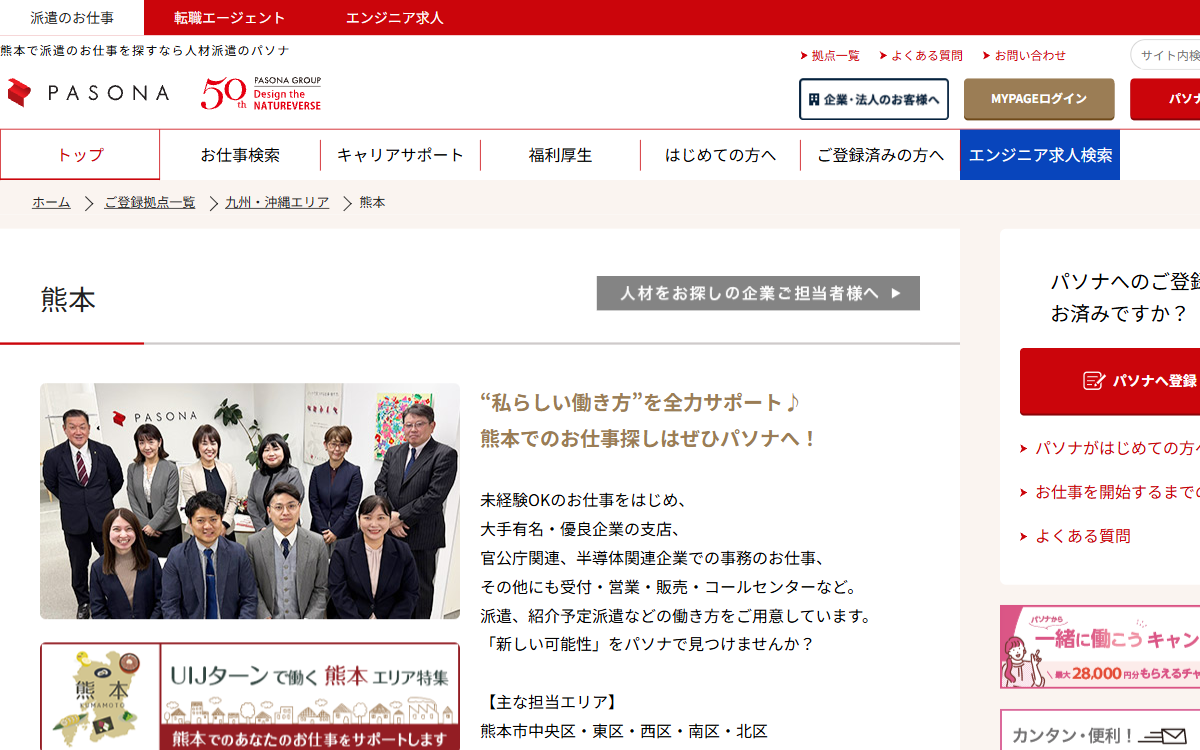Image resolution: width=1200 pixels, height=750 pixels.
Task: Click the PASONA logo
Action: [88, 93]
